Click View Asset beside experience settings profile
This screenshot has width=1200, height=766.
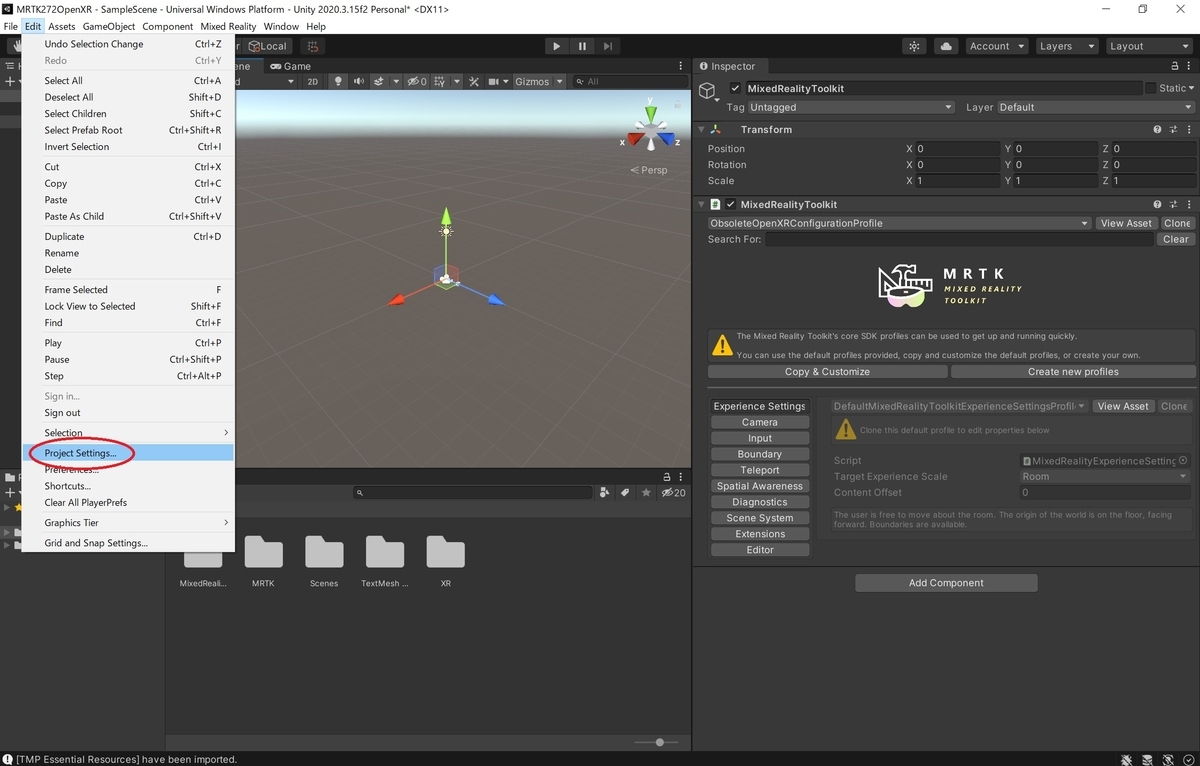(x=1123, y=406)
